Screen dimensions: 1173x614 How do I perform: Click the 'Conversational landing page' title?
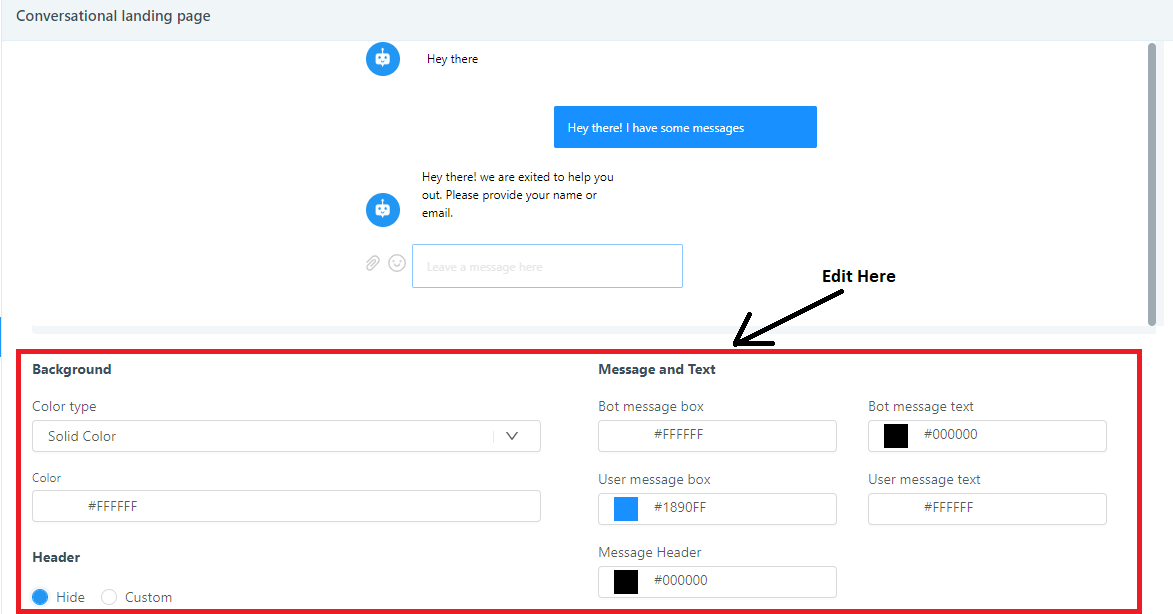tap(114, 16)
